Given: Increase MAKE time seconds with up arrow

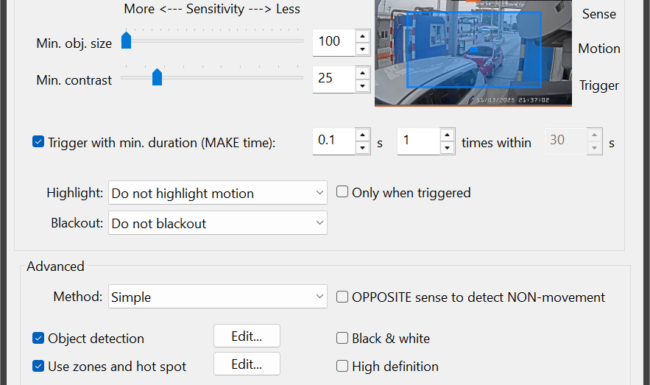Looking at the screenshot, I should pos(363,135).
